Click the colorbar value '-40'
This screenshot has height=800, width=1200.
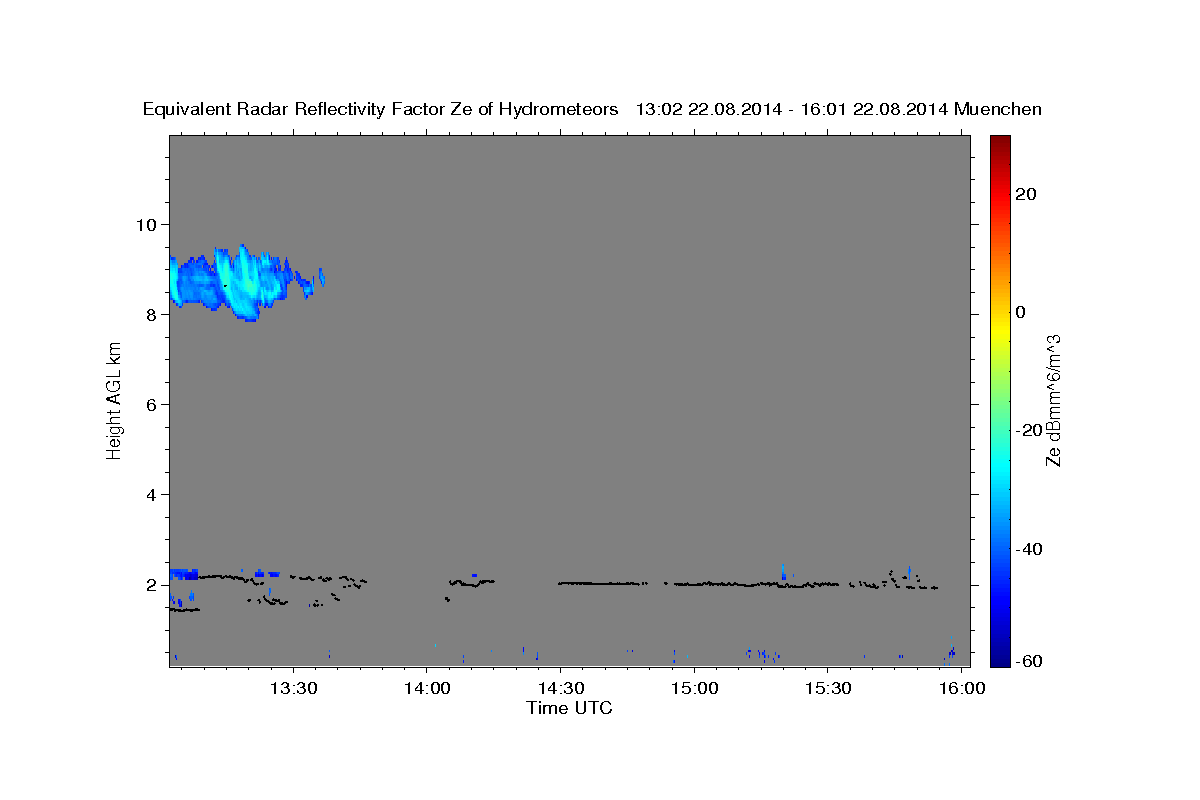tap(1030, 549)
